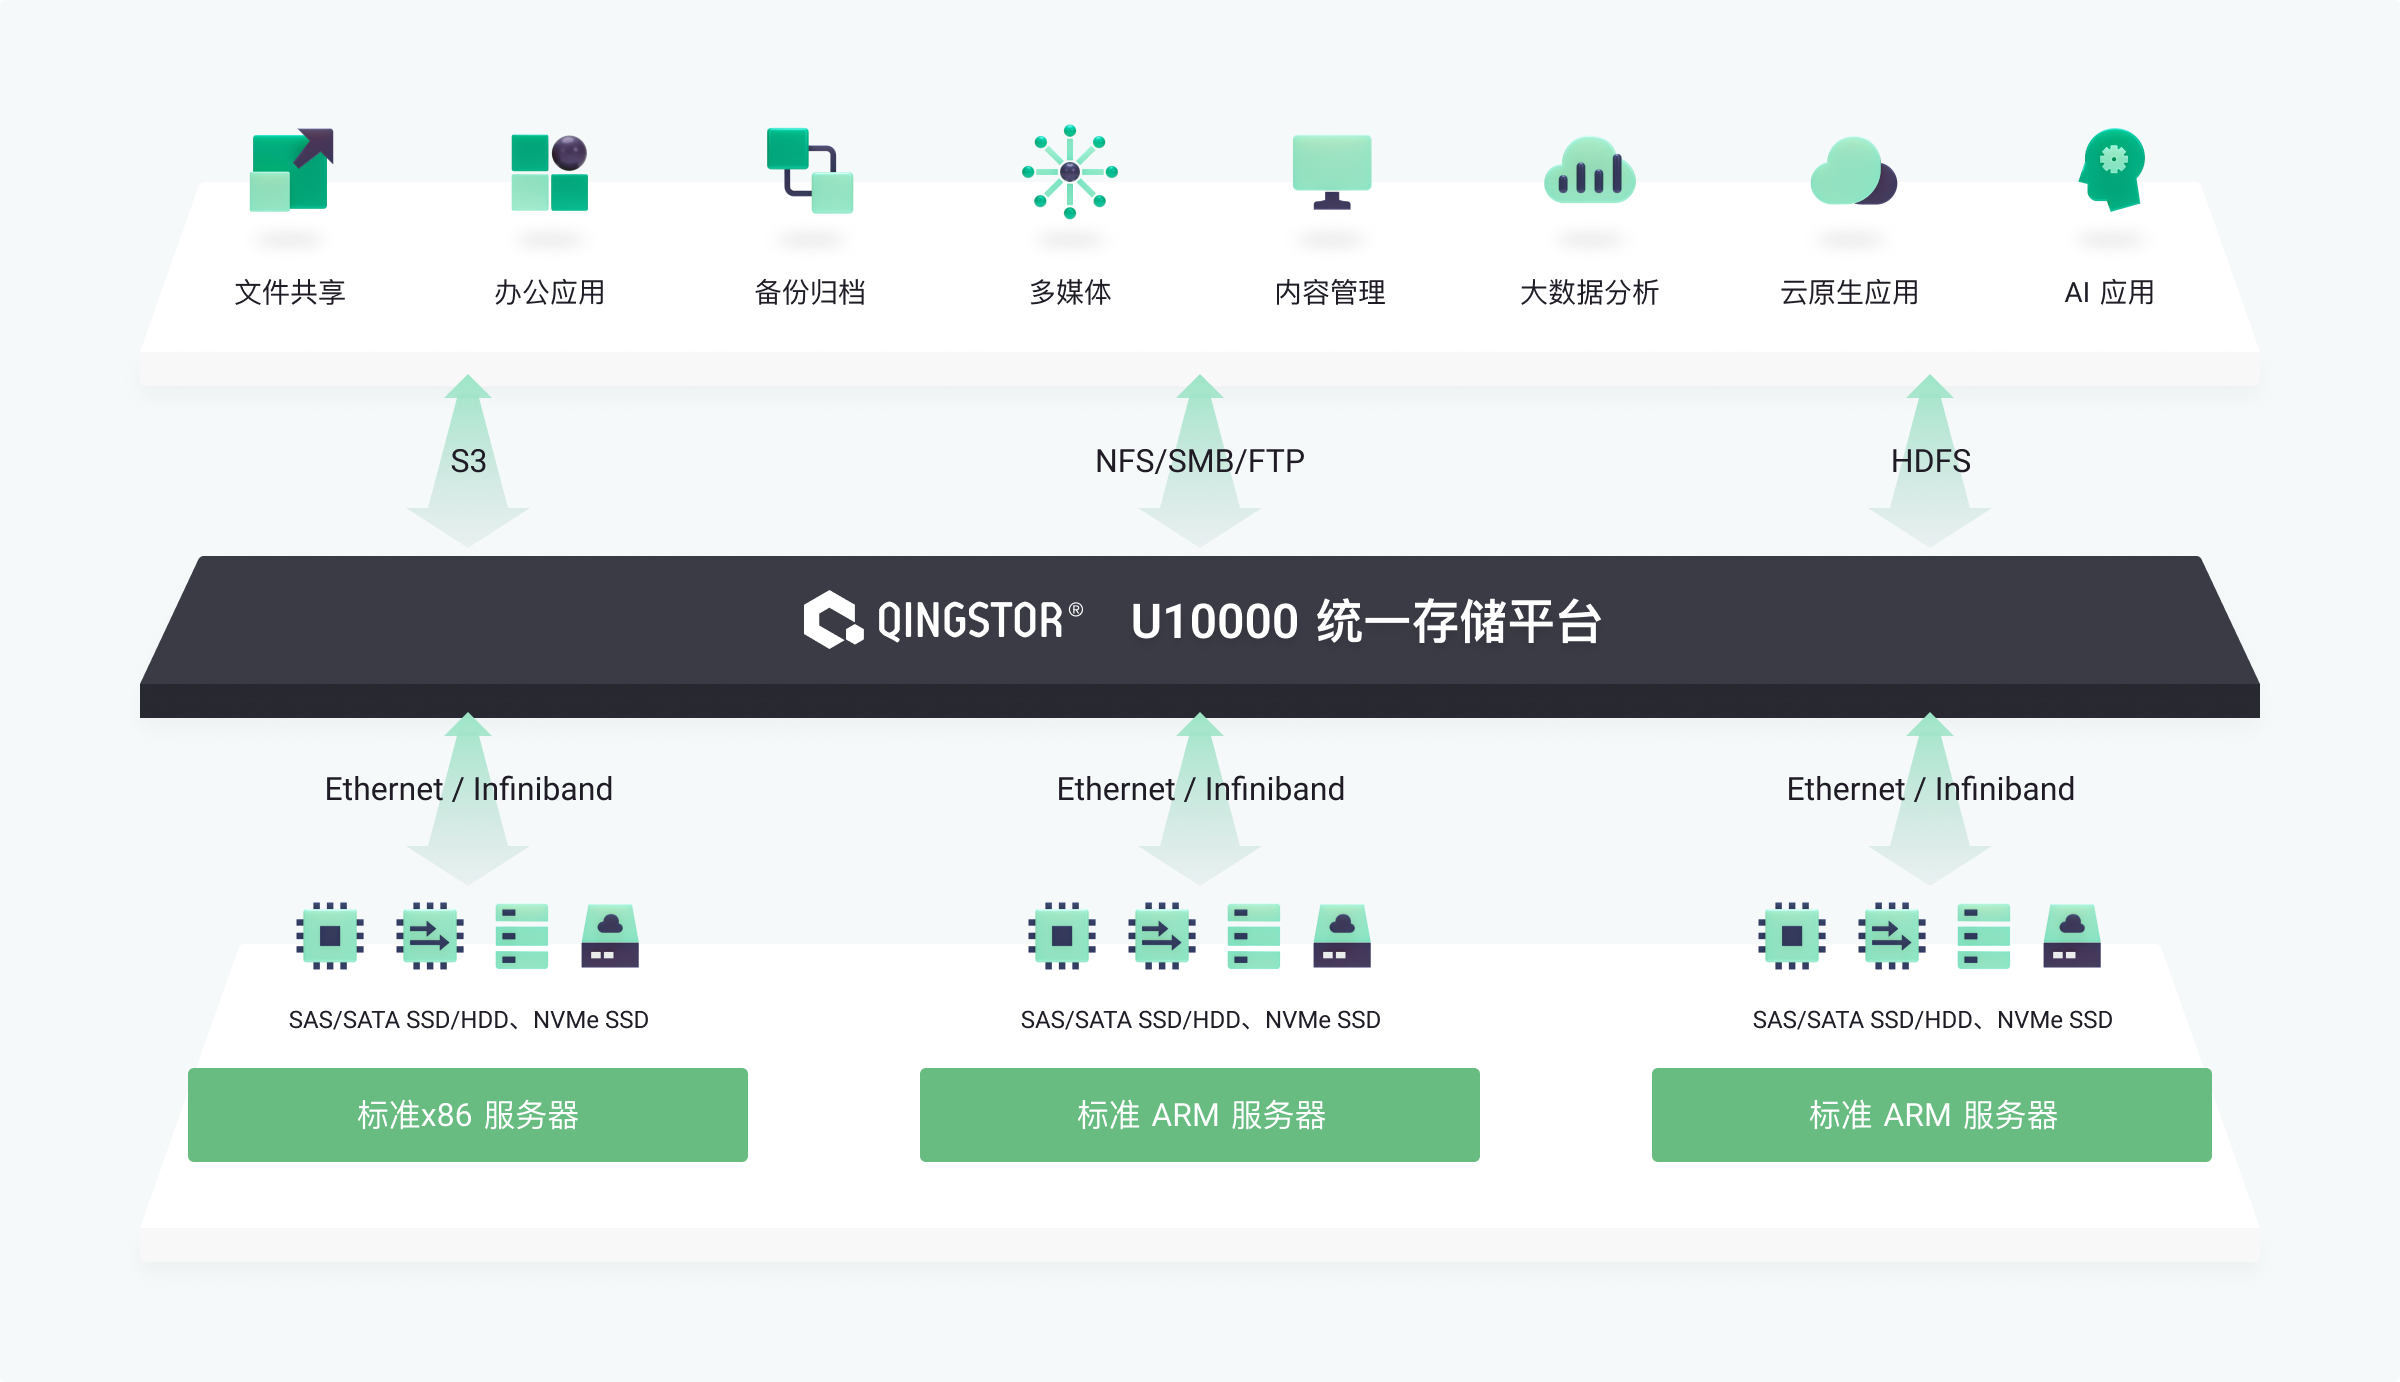Click the HDFS protocol label
2400x1382 pixels.
[x=1931, y=461]
